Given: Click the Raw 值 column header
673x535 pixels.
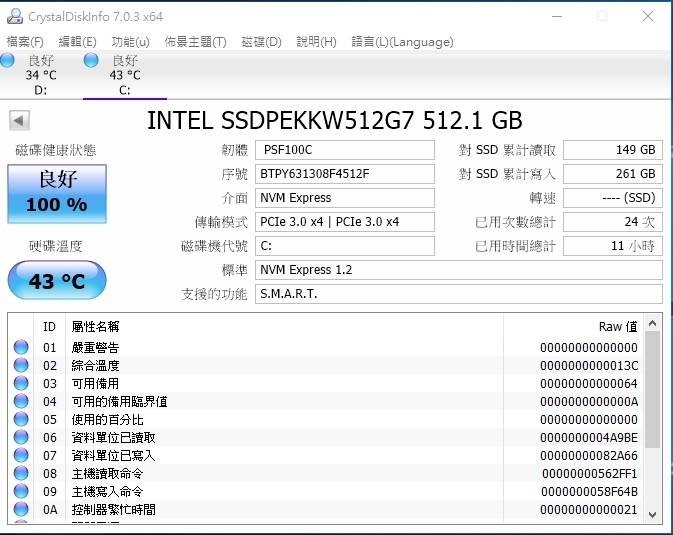Looking at the screenshot, I should pyautogui.click(x=573, y=326).
